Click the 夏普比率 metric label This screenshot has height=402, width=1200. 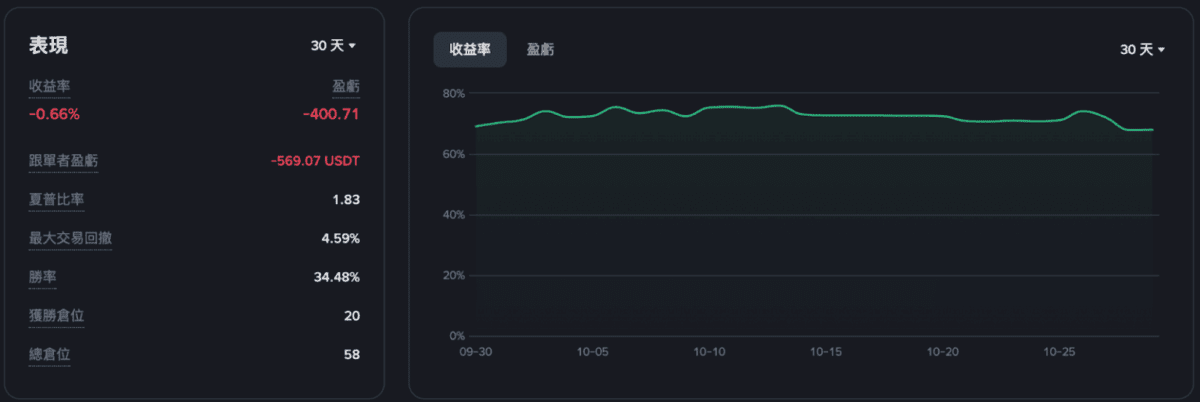pos(56,199)
